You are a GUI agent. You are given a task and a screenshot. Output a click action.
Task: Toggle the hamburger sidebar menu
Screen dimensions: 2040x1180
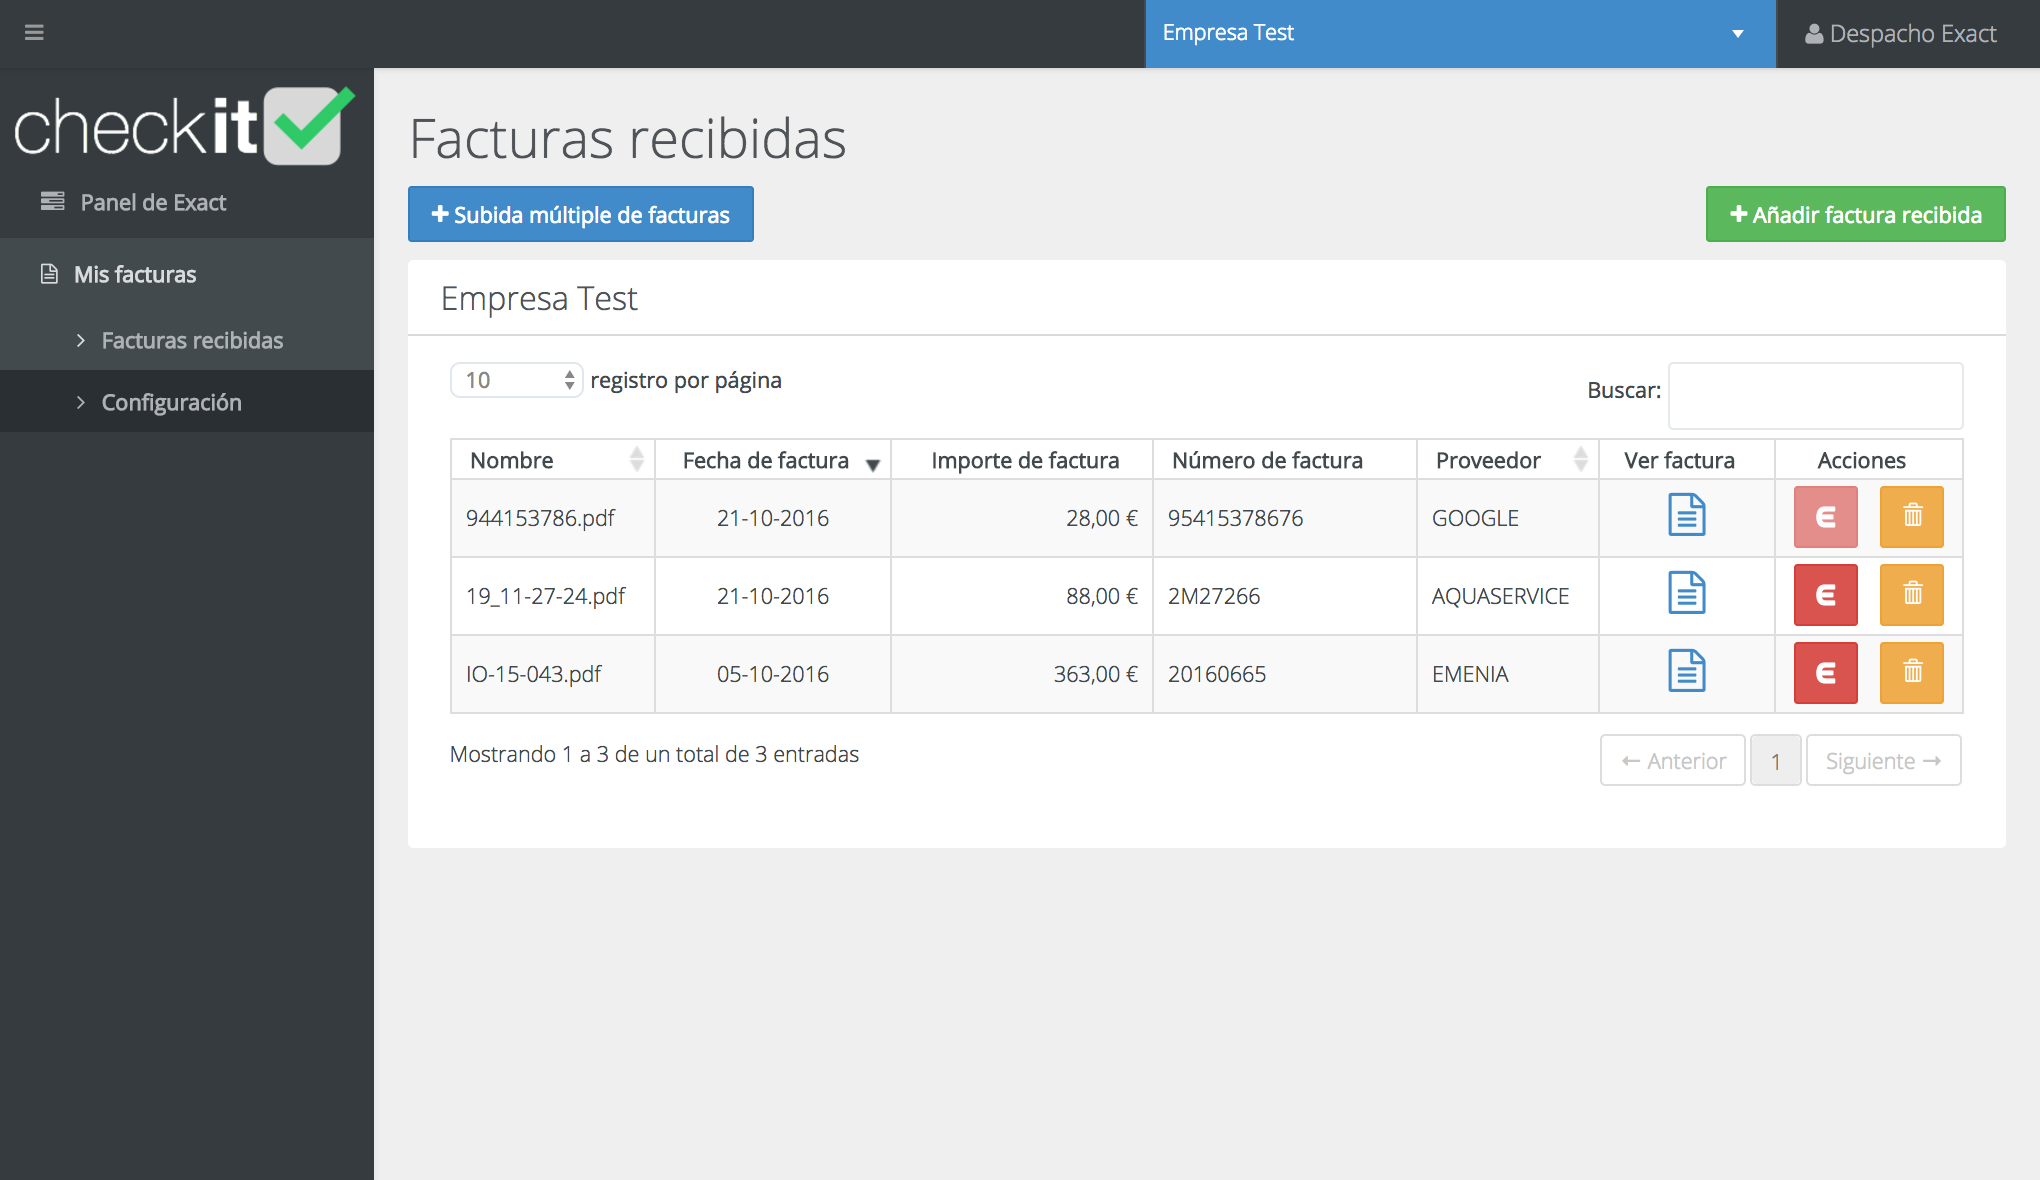tap(34, 33)
